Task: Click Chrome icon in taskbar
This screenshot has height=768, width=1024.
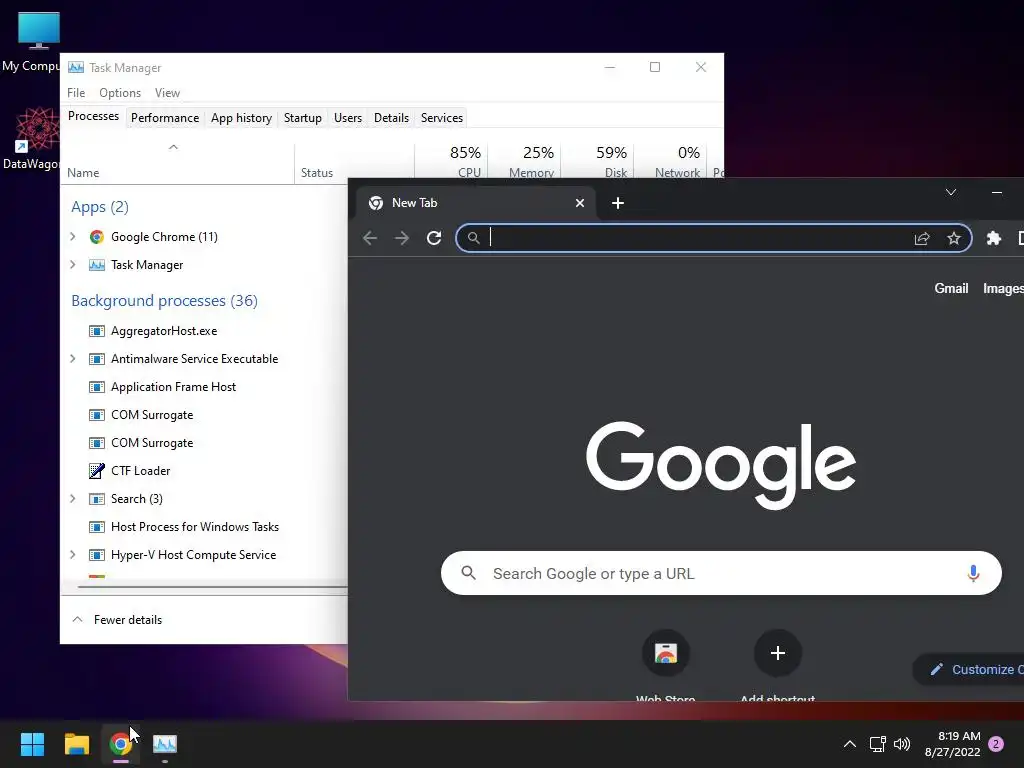Action: (x=120, y=744)
